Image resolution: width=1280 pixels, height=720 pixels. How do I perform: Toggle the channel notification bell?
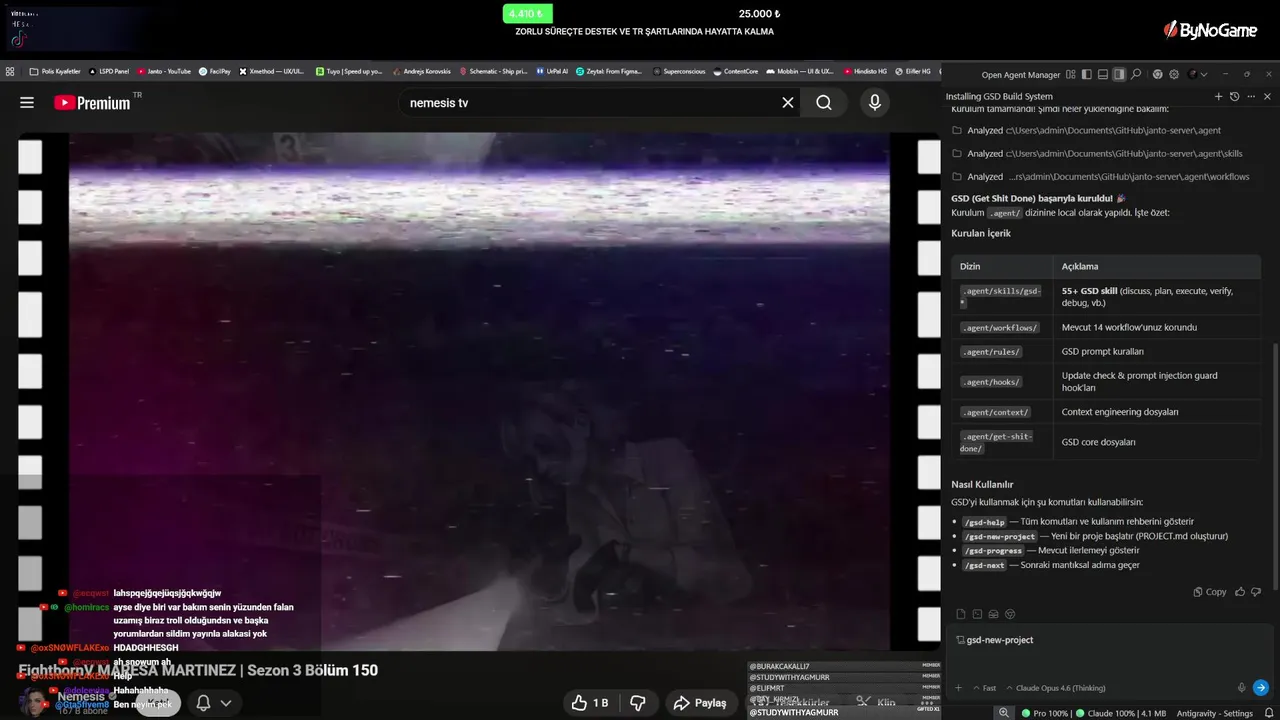click(203, 703)
